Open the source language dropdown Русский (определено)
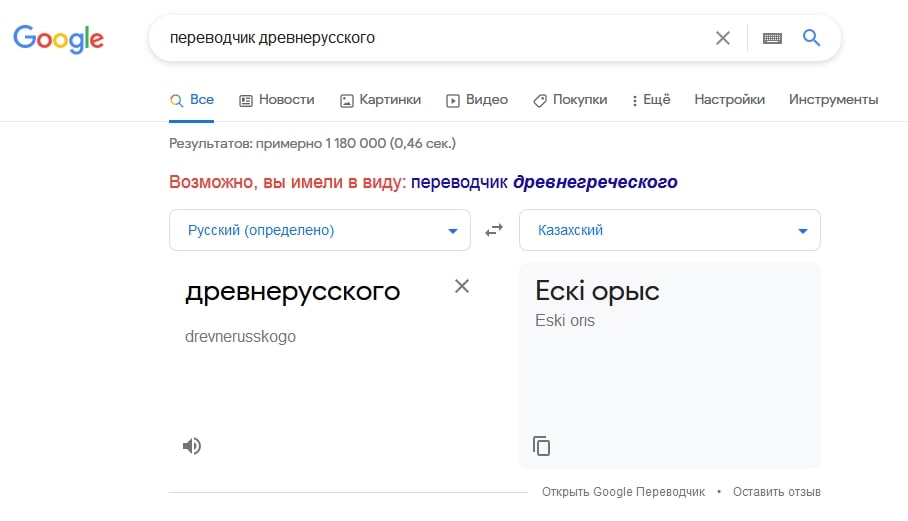Image resolution: width=908 pixels, height=521 pixels. (x=320, y=230)
